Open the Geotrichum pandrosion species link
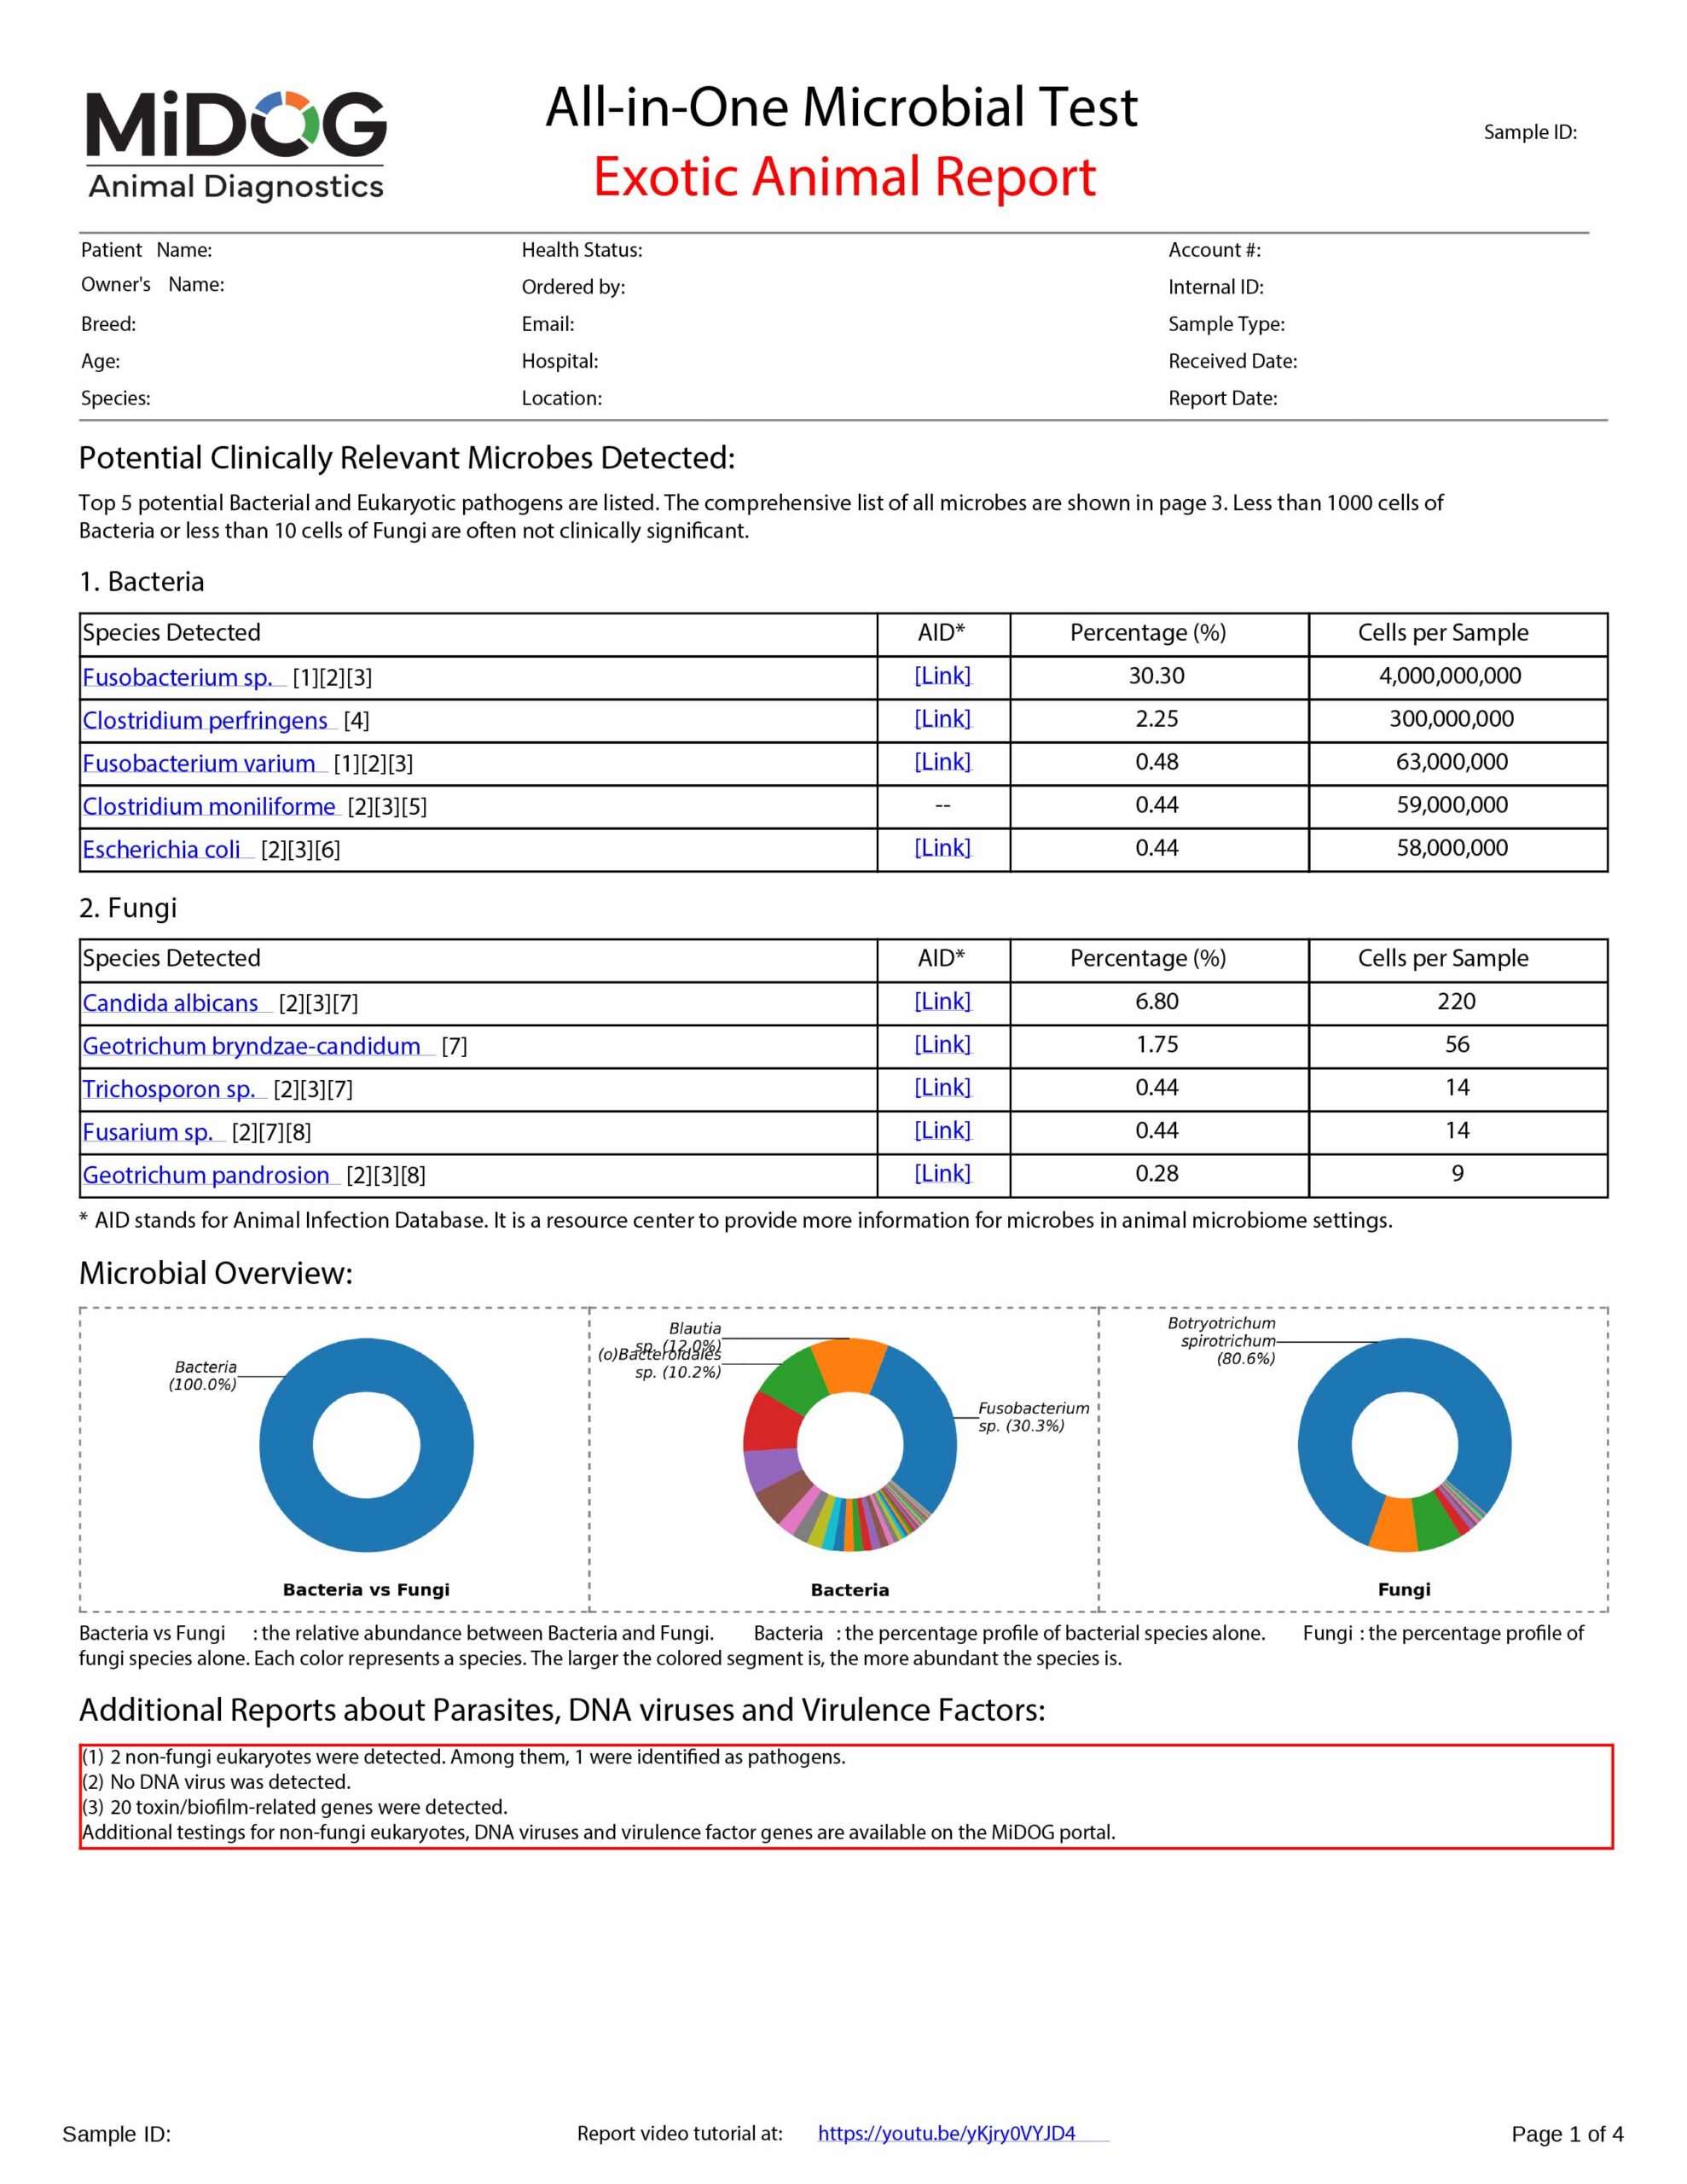Image resolution: width=1687 pixels, height=2184 pixels. point(206,1175)
